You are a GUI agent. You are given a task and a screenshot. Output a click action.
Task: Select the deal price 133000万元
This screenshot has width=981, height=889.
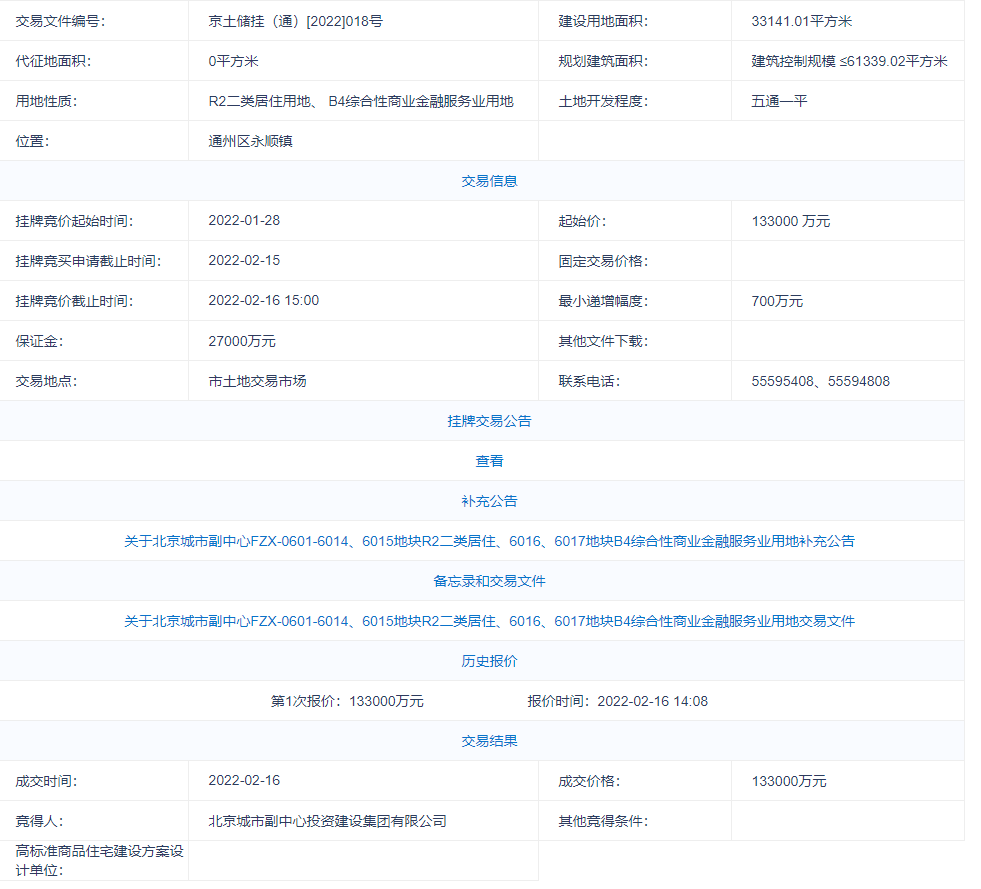pos(789,781)
